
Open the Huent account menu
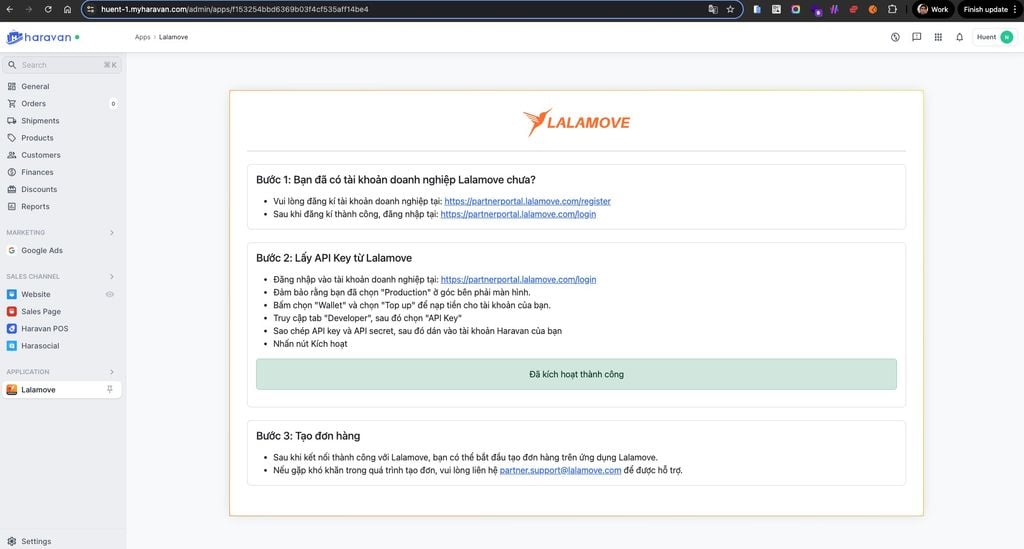993,37
